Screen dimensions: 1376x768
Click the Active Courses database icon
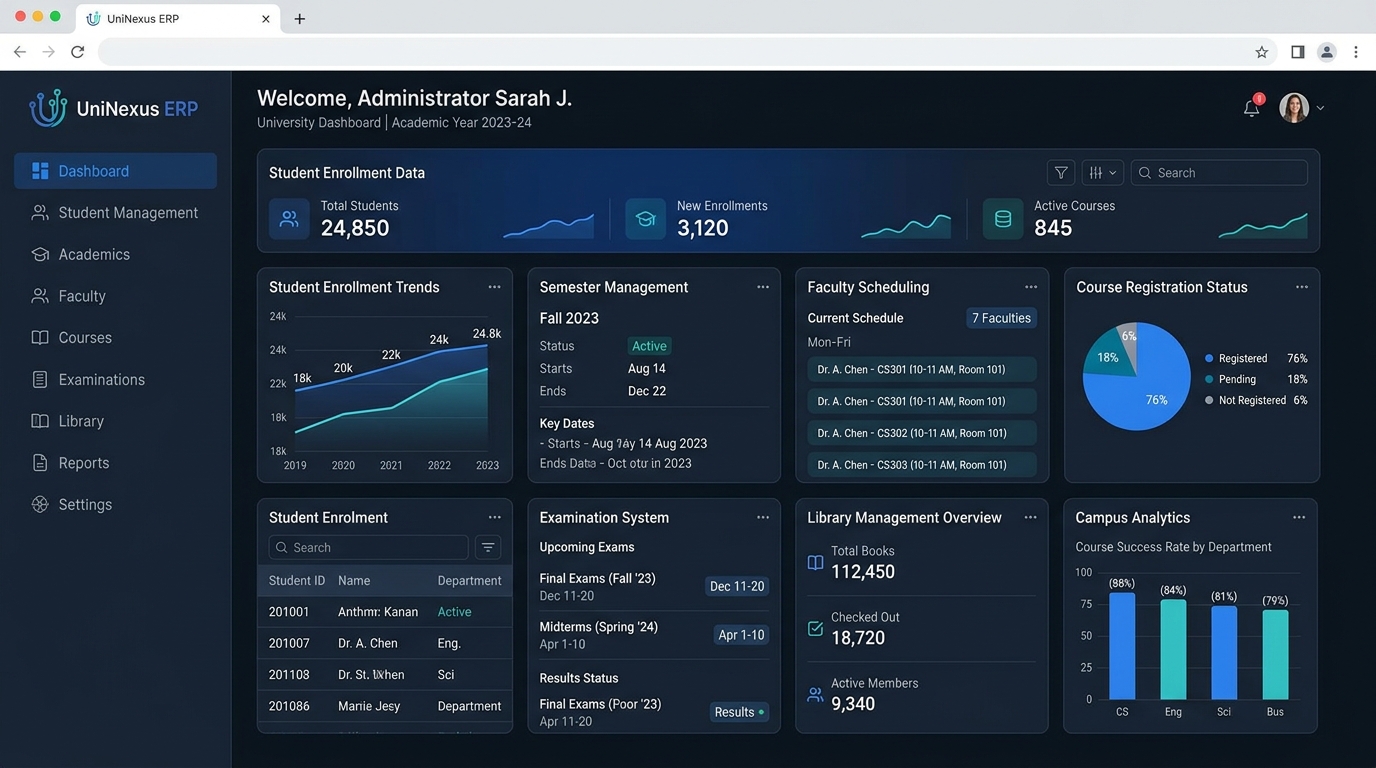1003,219
